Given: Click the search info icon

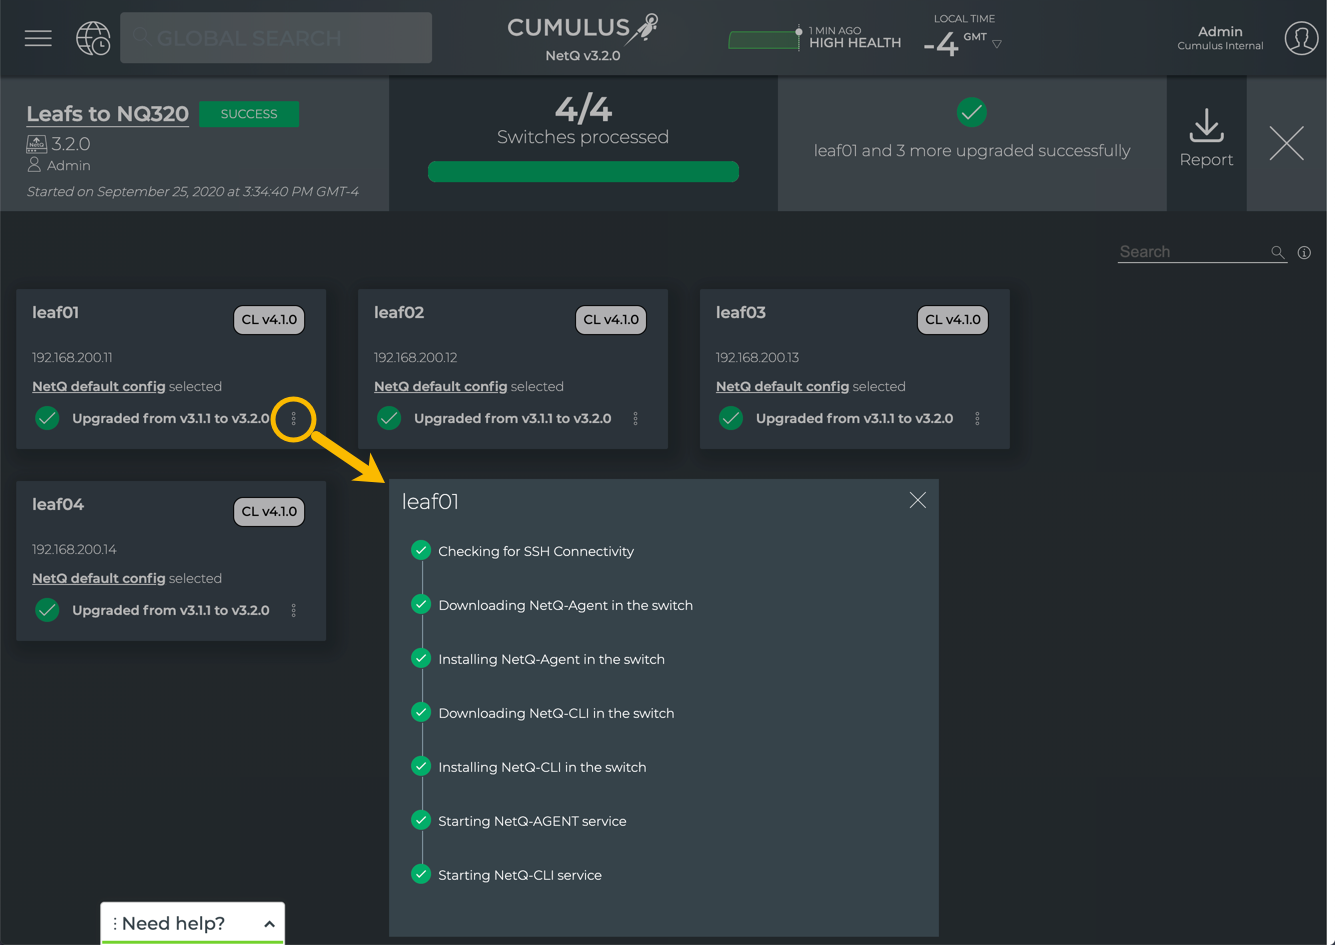Looking at the screenshot, I should (1304, 253).
